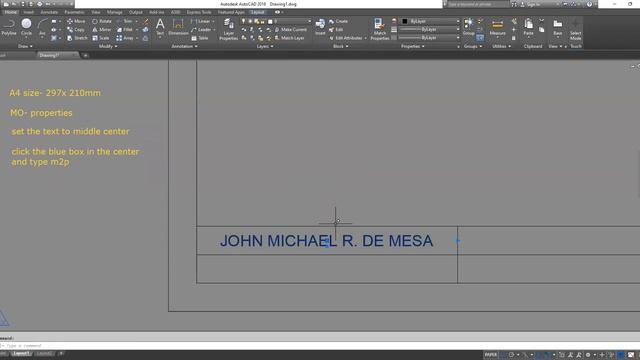Choose the Linear dimension tool
The image size is (640, 360).
click(200, 21)
